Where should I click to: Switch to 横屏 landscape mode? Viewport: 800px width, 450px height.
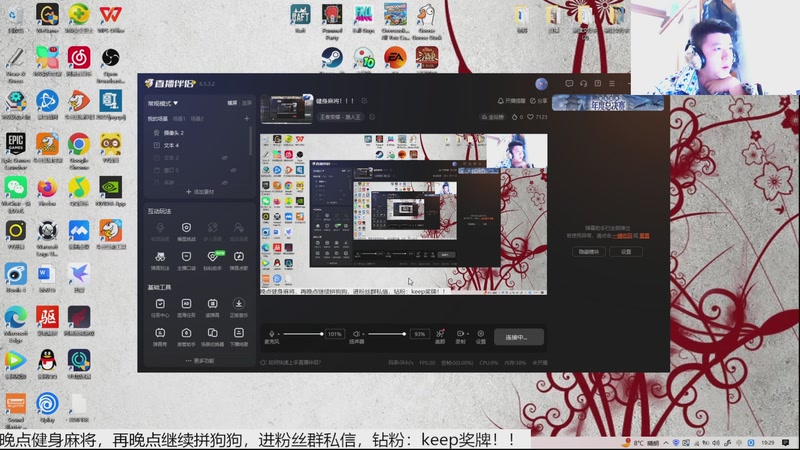point(232,103)
